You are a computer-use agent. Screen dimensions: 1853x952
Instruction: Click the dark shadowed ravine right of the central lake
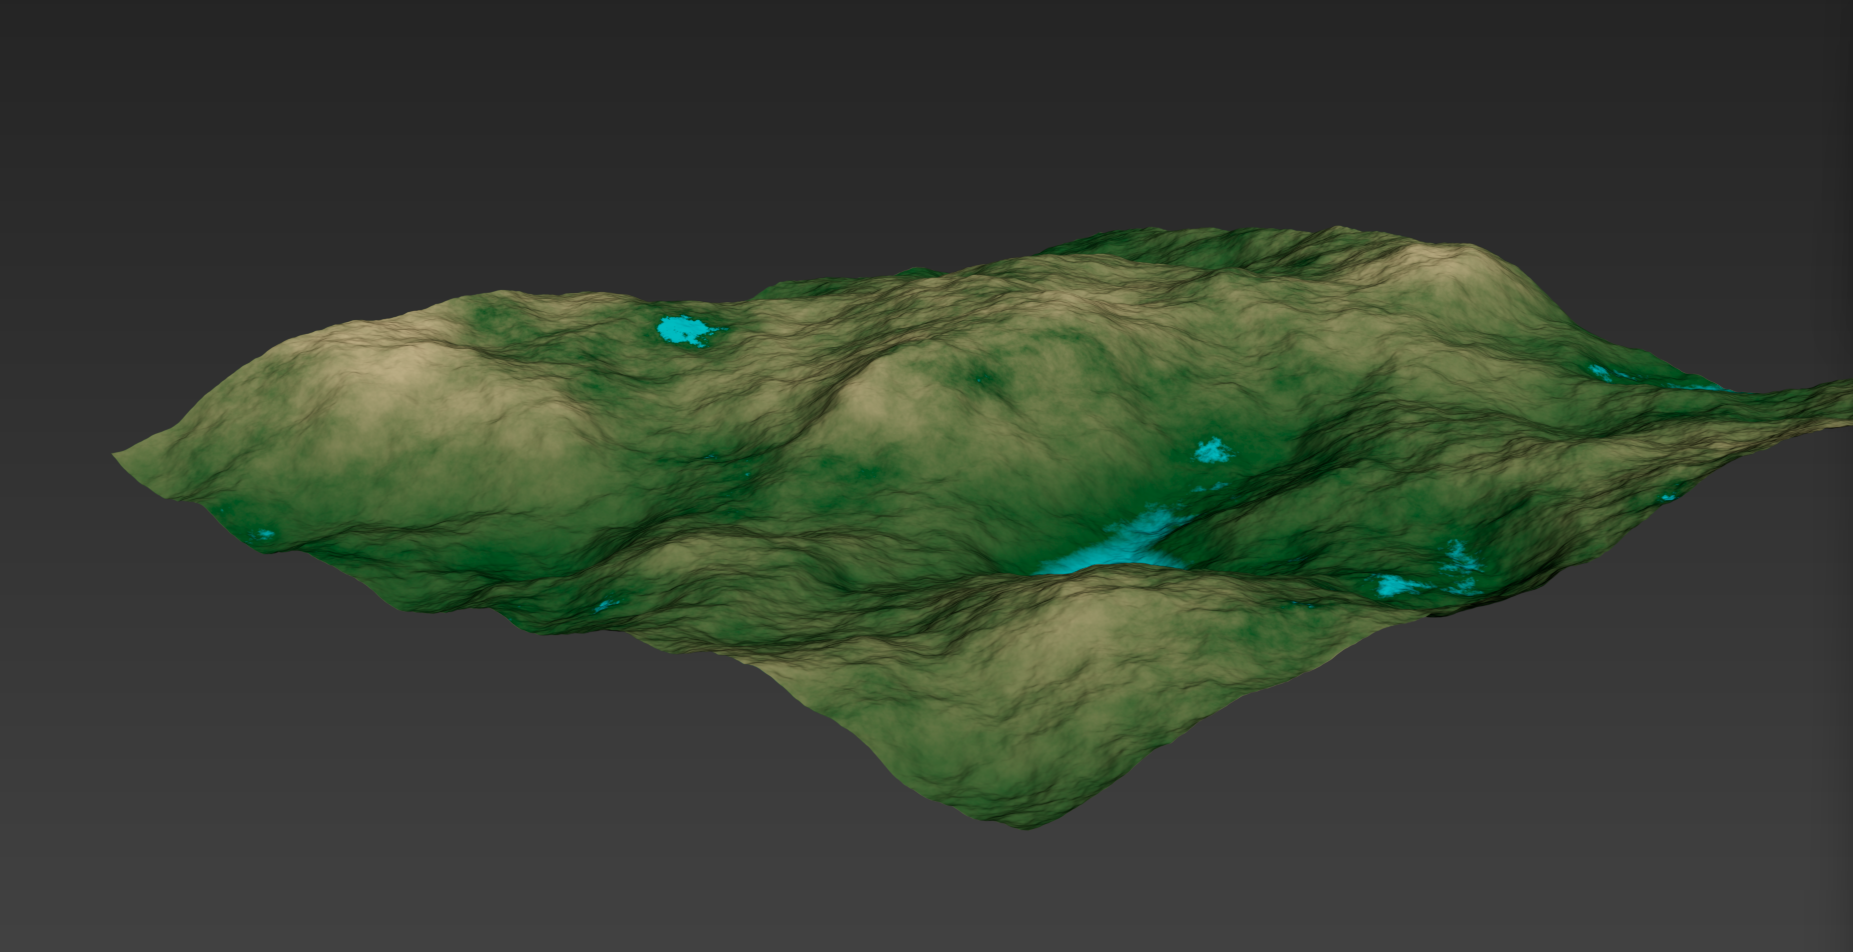tap(1300, 470)
